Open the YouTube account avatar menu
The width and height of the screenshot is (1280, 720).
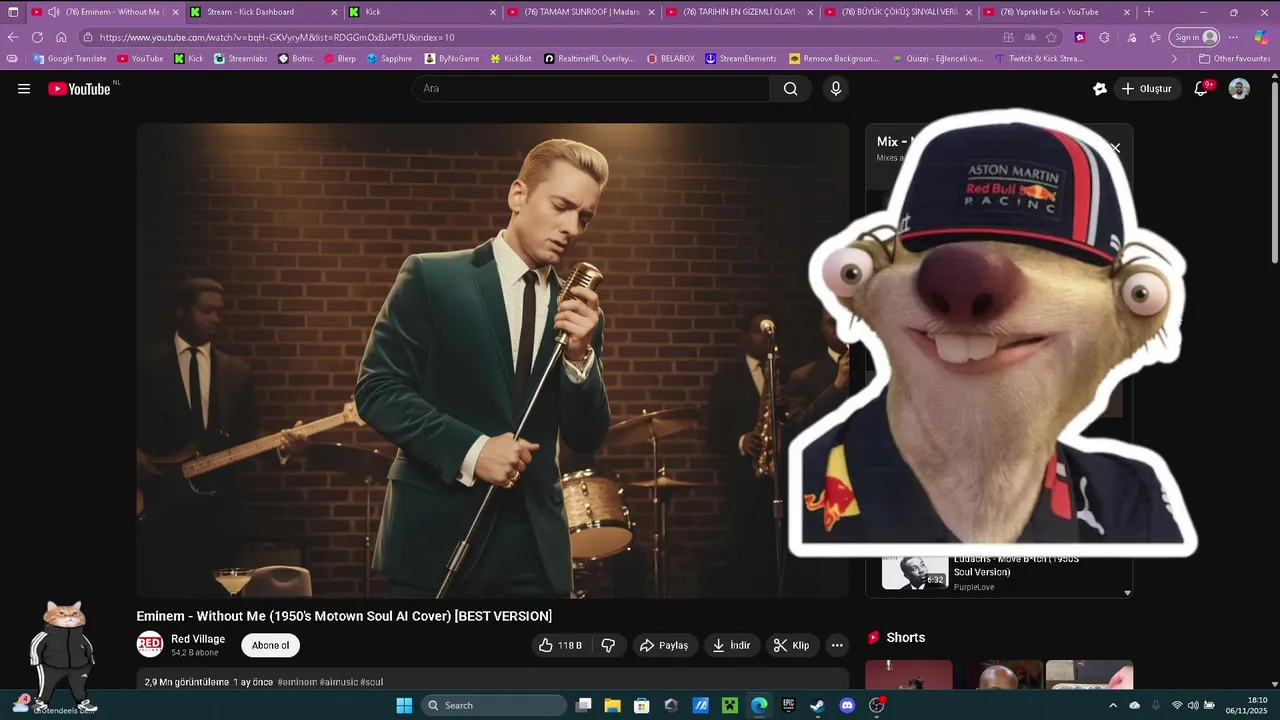pos(1239,89)
